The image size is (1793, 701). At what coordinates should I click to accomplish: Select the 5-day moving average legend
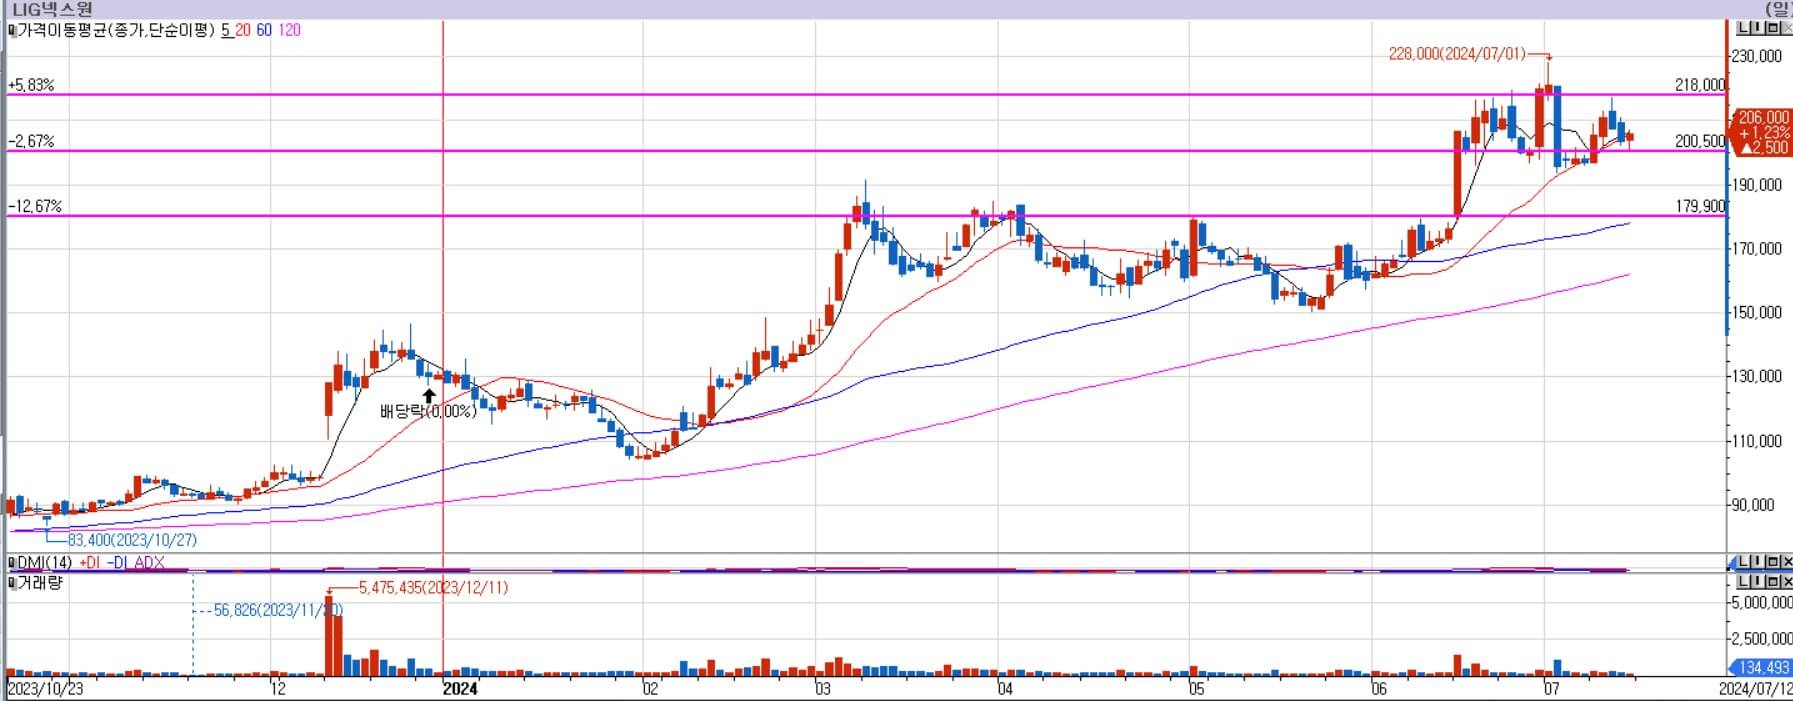pyautogui.click(x=227, y=30)
